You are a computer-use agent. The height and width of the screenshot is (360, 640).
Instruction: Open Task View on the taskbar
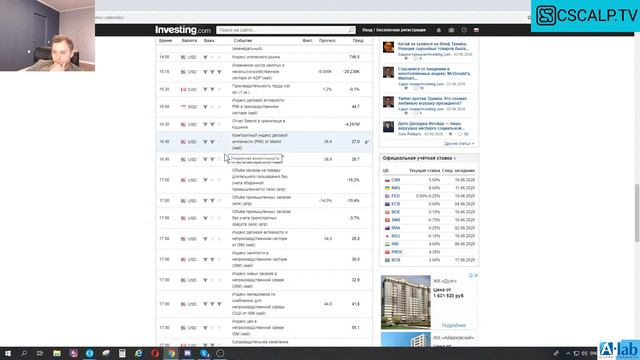pos(40,353)
